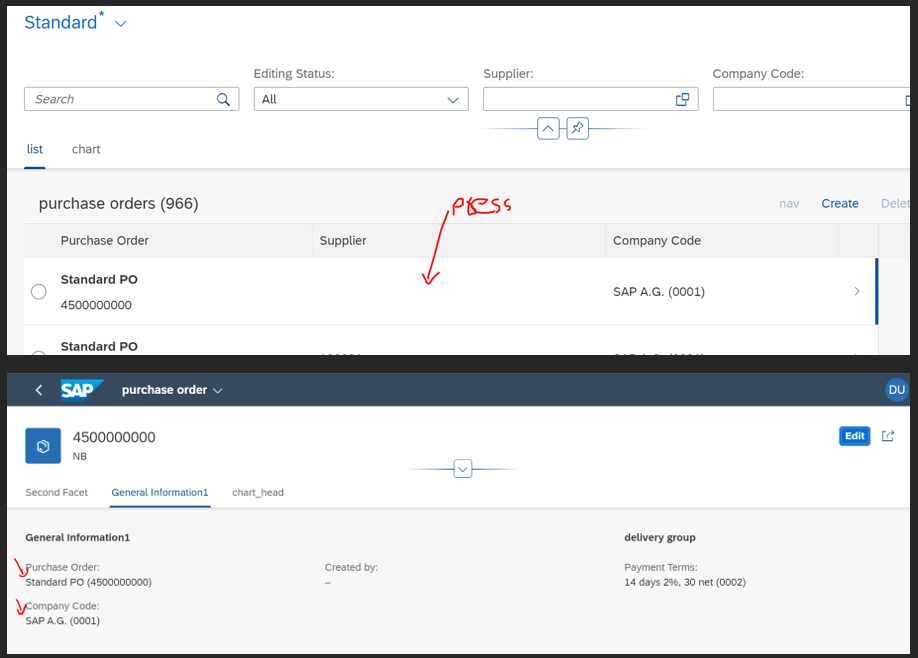Screen dimensions: 918x658
Task: Expand the purchase order title menu
Action: pos(218,390)
